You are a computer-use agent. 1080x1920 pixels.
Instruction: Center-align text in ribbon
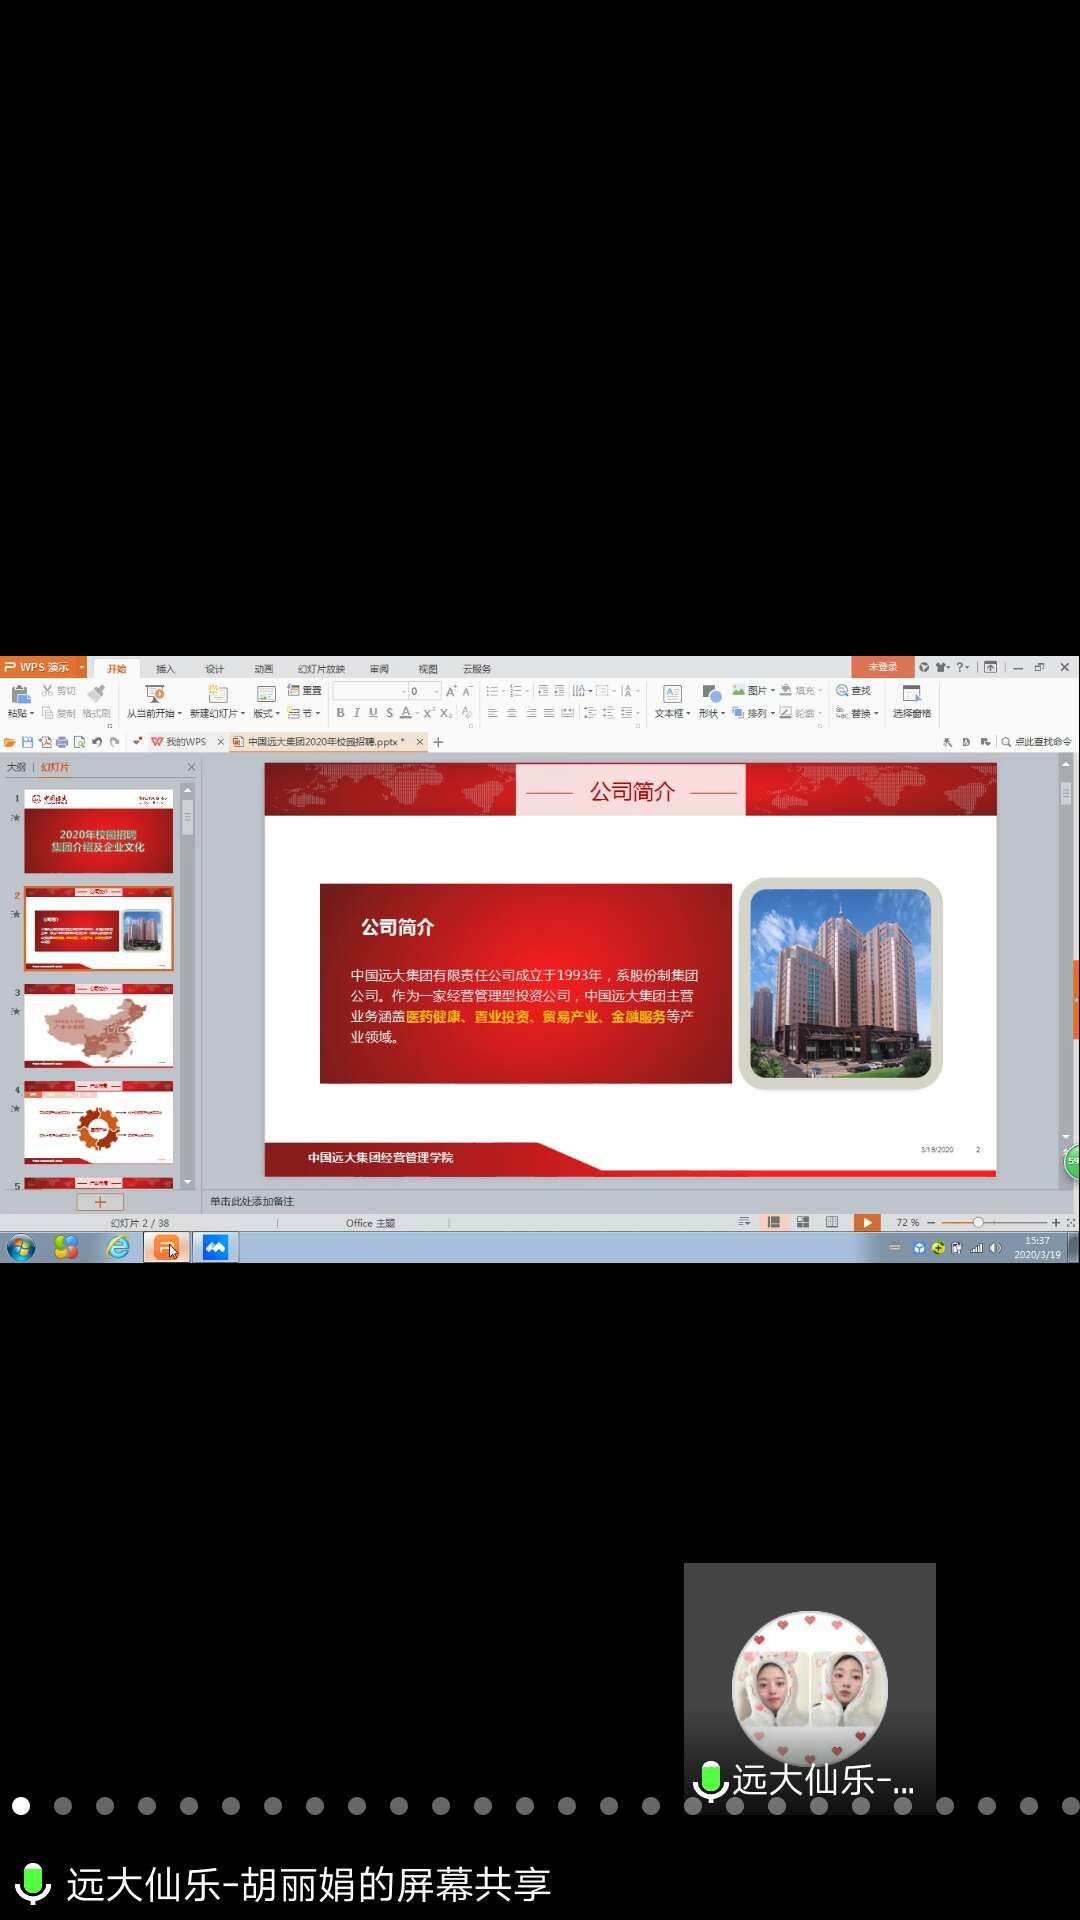pos(511,713)
